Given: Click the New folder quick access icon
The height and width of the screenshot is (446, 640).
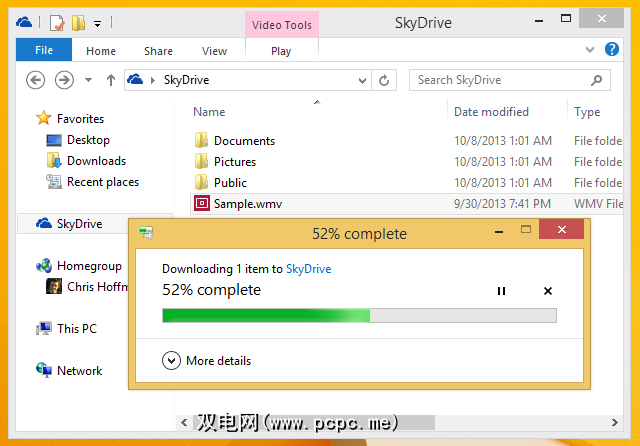Looking at the screenshot, I should pyautogui.click(x=78, y=23).
